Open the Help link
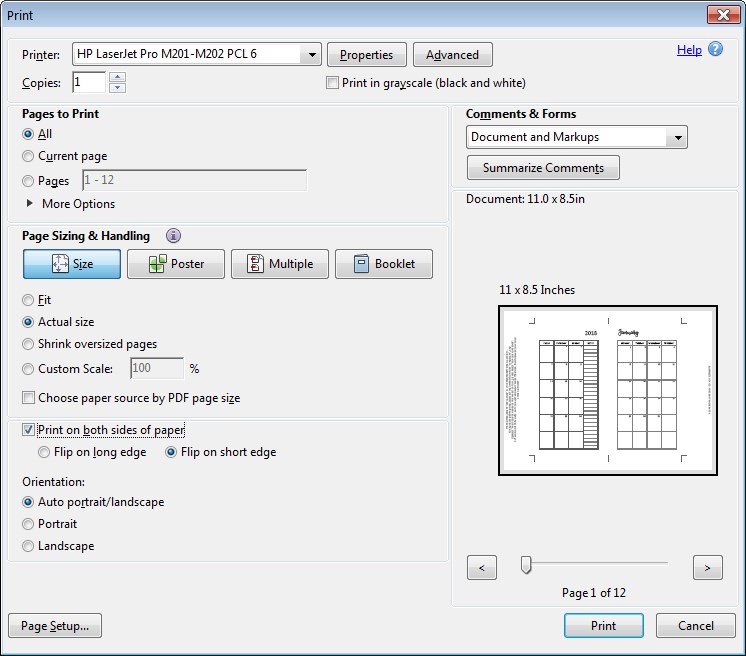The height and width of the screenshot is (656, 746). click(689, 49)
